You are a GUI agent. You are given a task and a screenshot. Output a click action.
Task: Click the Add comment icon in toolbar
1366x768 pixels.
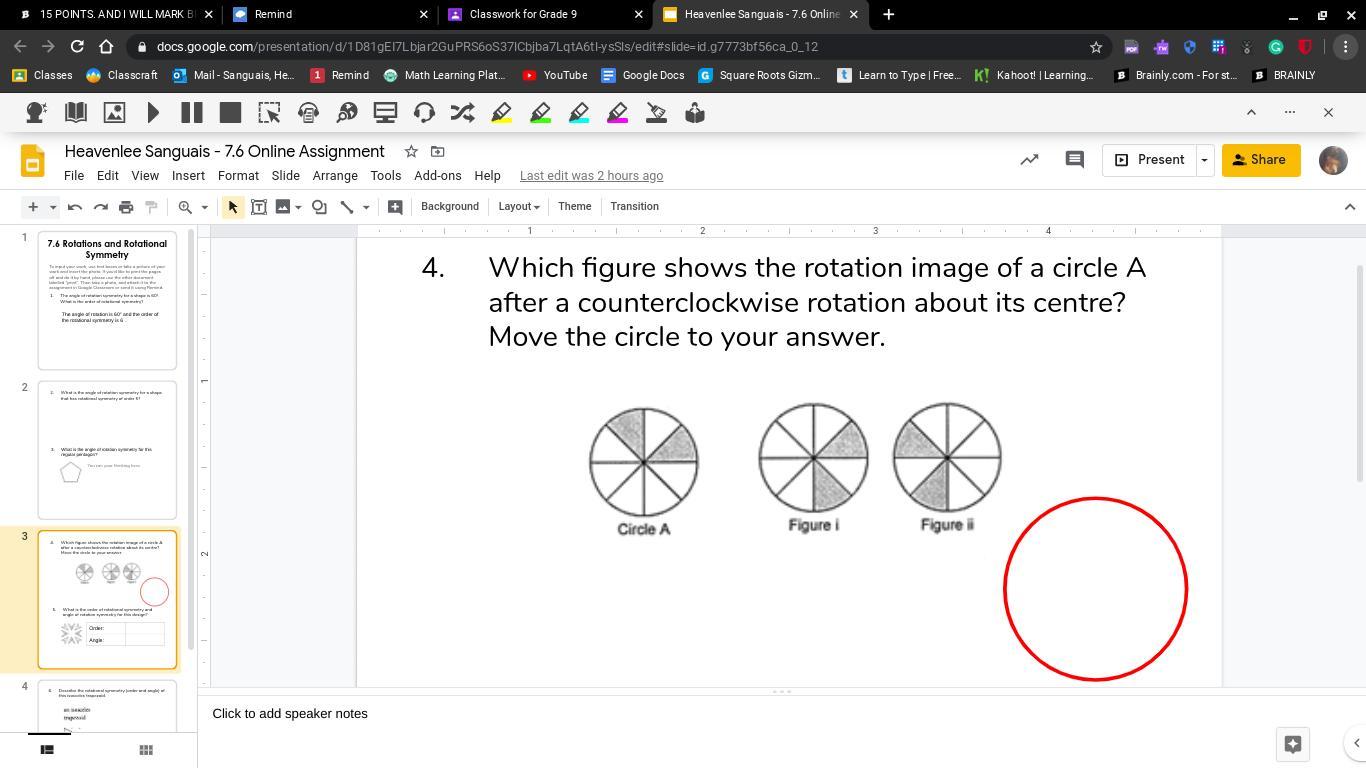(x=395, y=207)
